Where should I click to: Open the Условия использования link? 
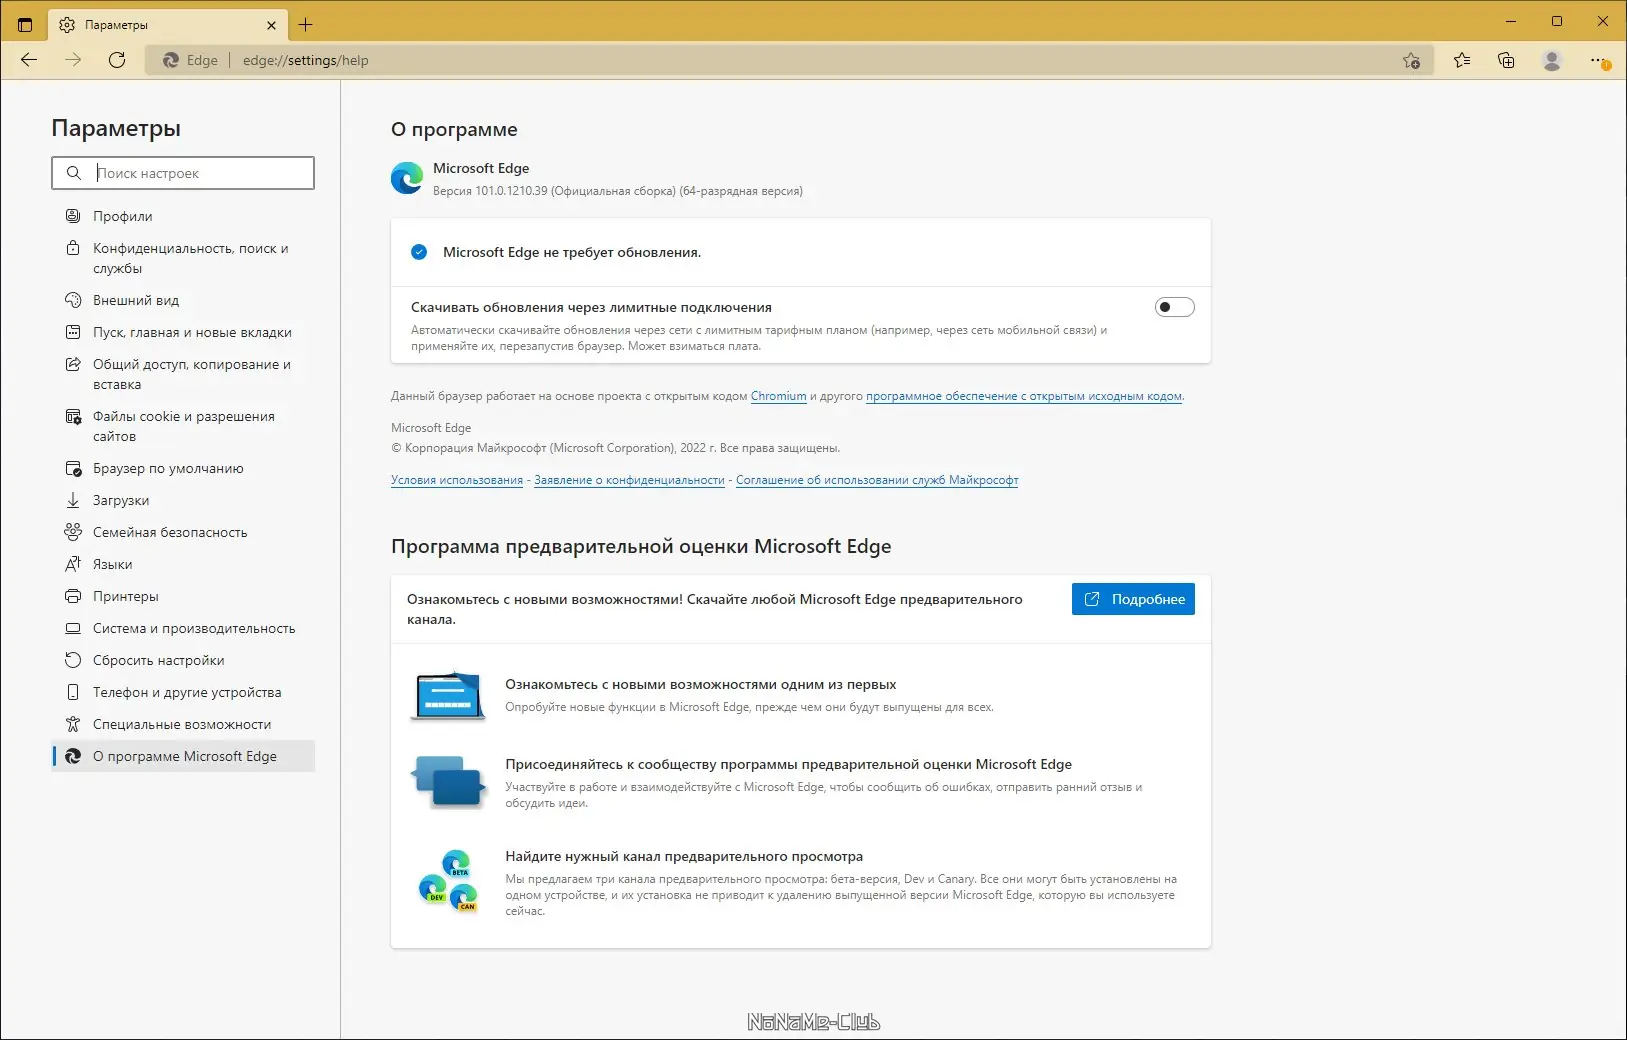[x=457, y=480]
